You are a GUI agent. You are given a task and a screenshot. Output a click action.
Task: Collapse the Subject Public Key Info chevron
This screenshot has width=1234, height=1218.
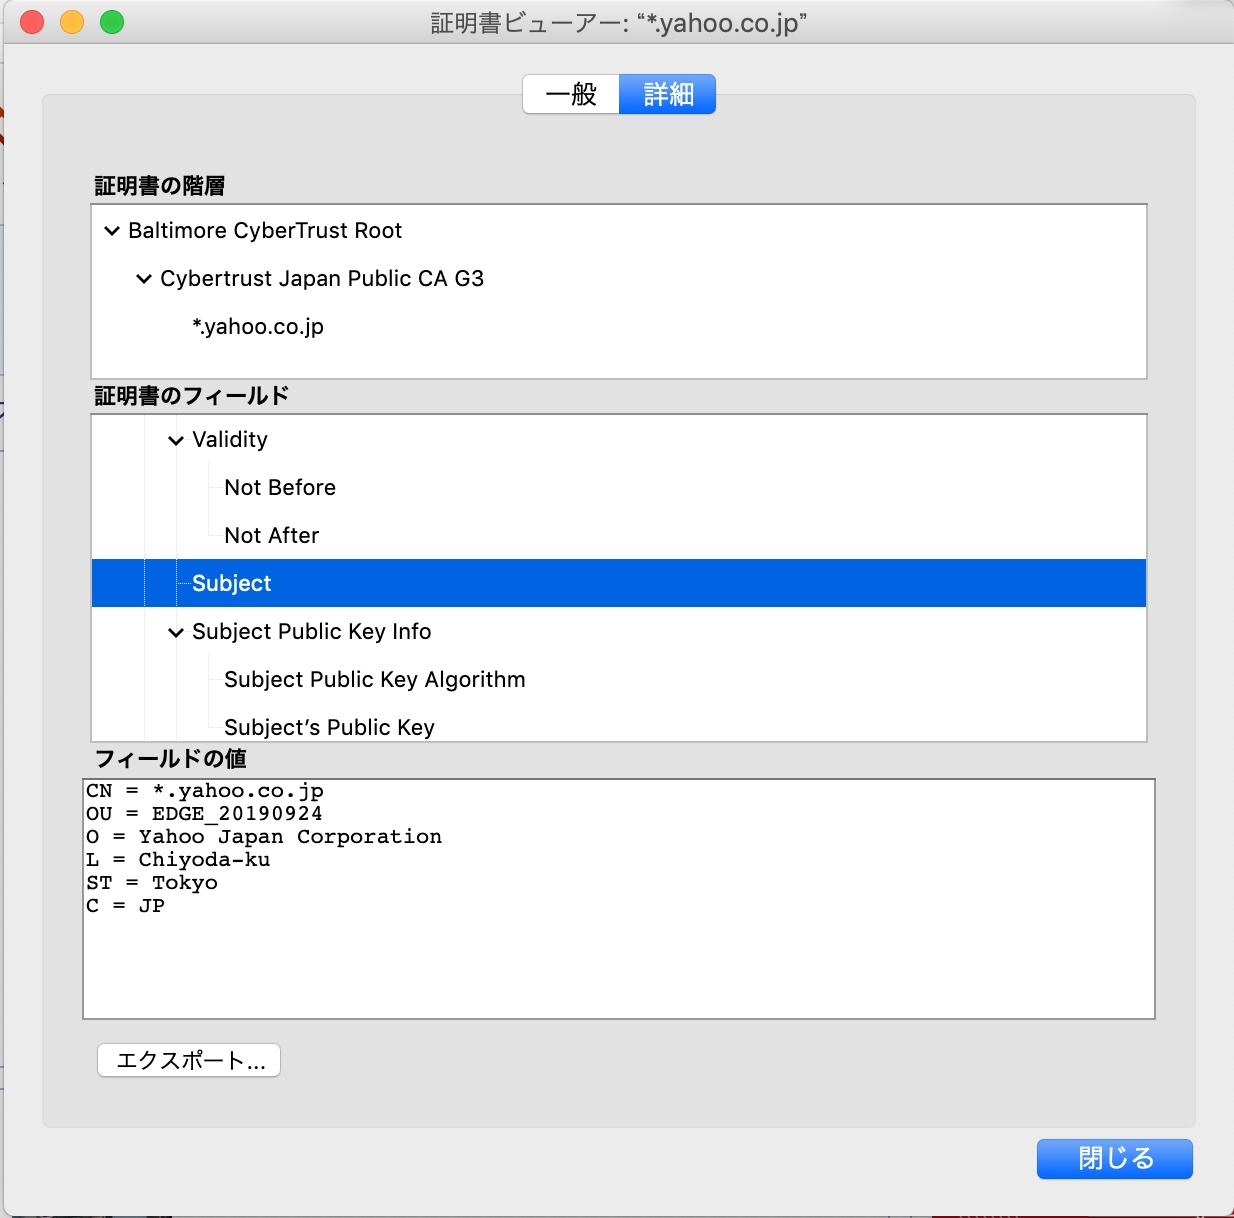[176, 632]
